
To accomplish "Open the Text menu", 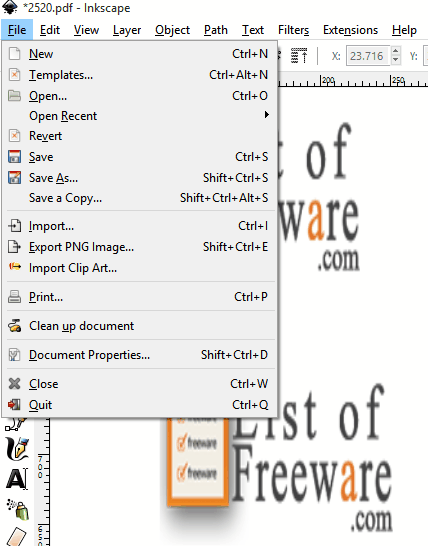I will (253, 30).
